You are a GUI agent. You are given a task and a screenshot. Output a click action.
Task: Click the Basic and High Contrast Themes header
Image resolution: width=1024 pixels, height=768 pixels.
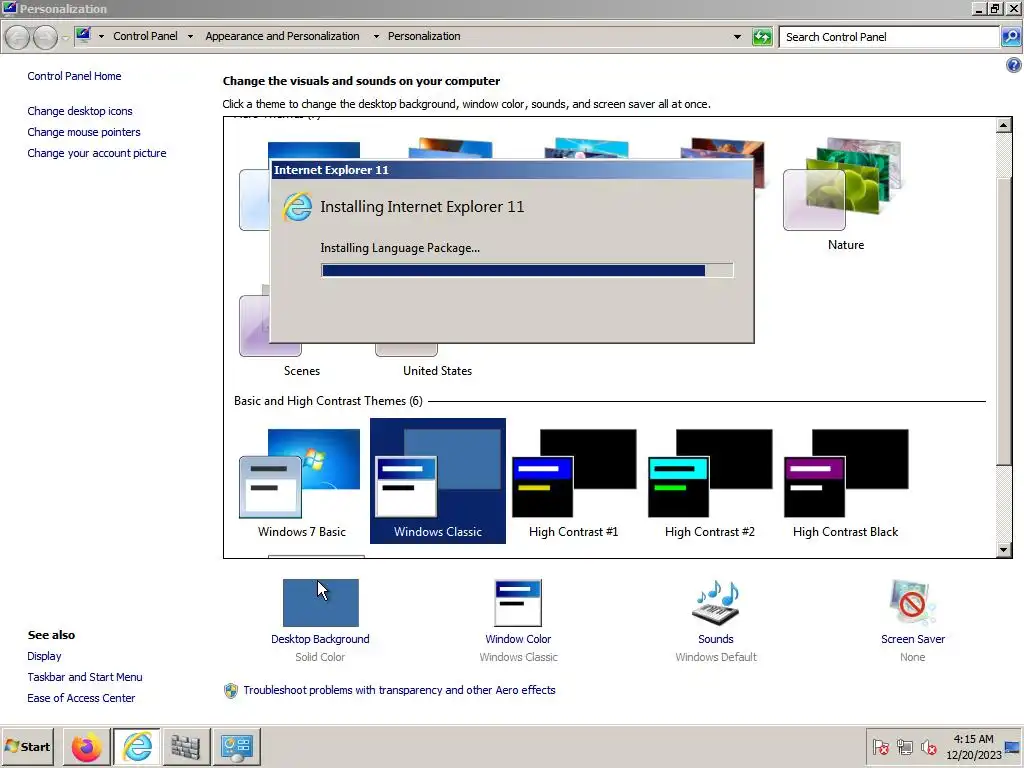(328, 400)
